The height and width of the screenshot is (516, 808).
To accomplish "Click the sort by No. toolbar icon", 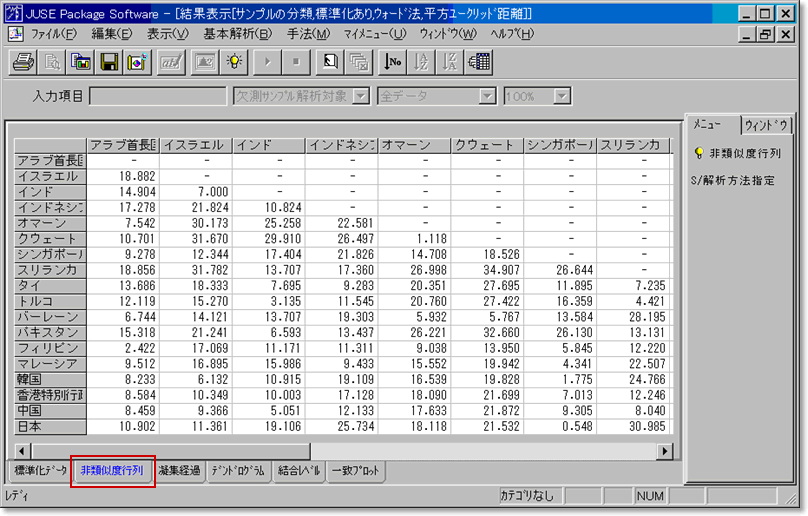I will 393,63.
